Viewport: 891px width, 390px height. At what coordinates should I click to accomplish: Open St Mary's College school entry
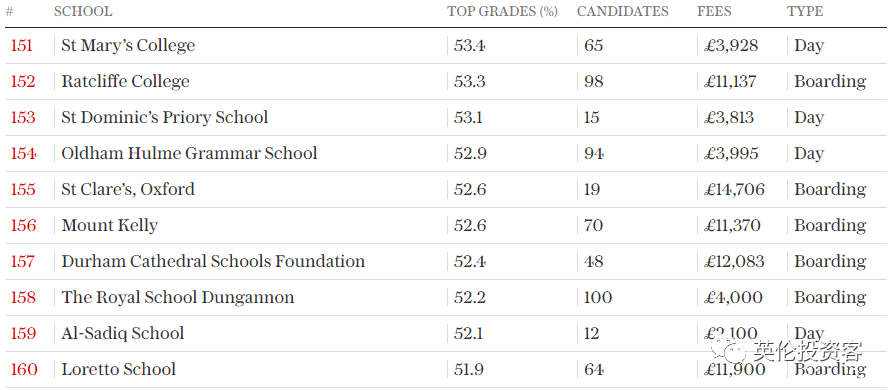(x=128, y=45)
